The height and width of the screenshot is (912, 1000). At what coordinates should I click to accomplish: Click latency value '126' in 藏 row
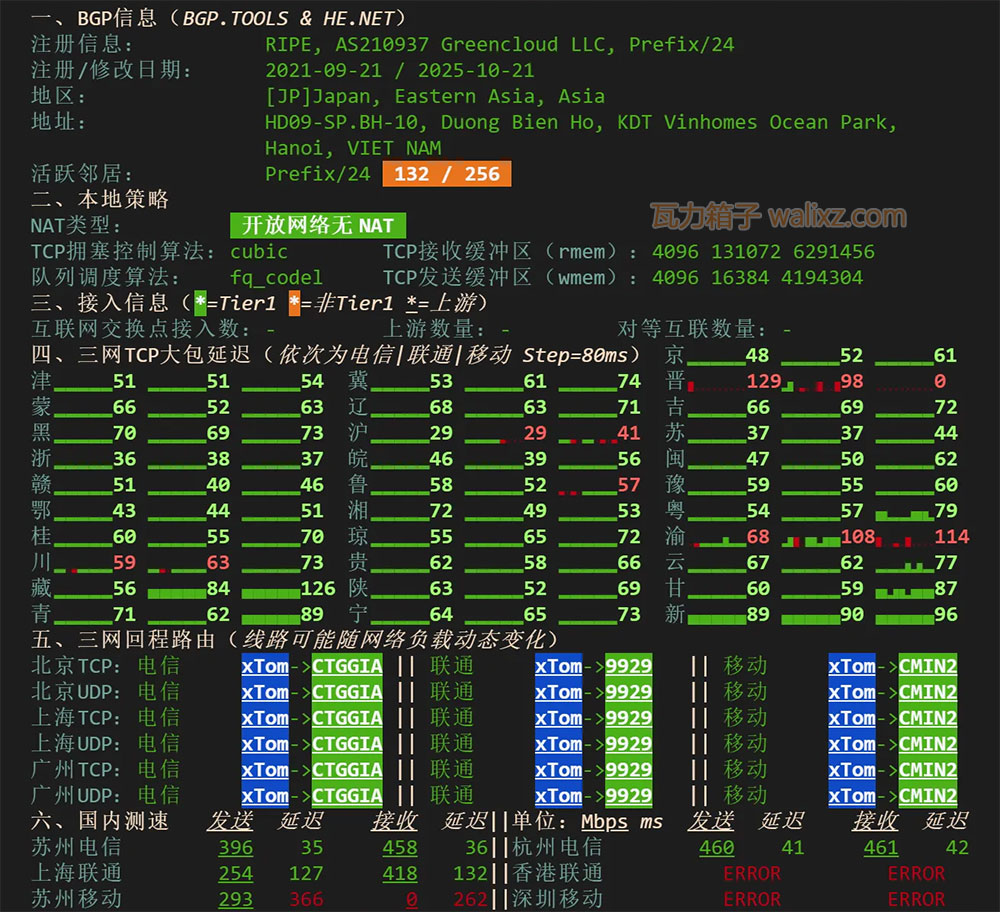pos(318,589)
